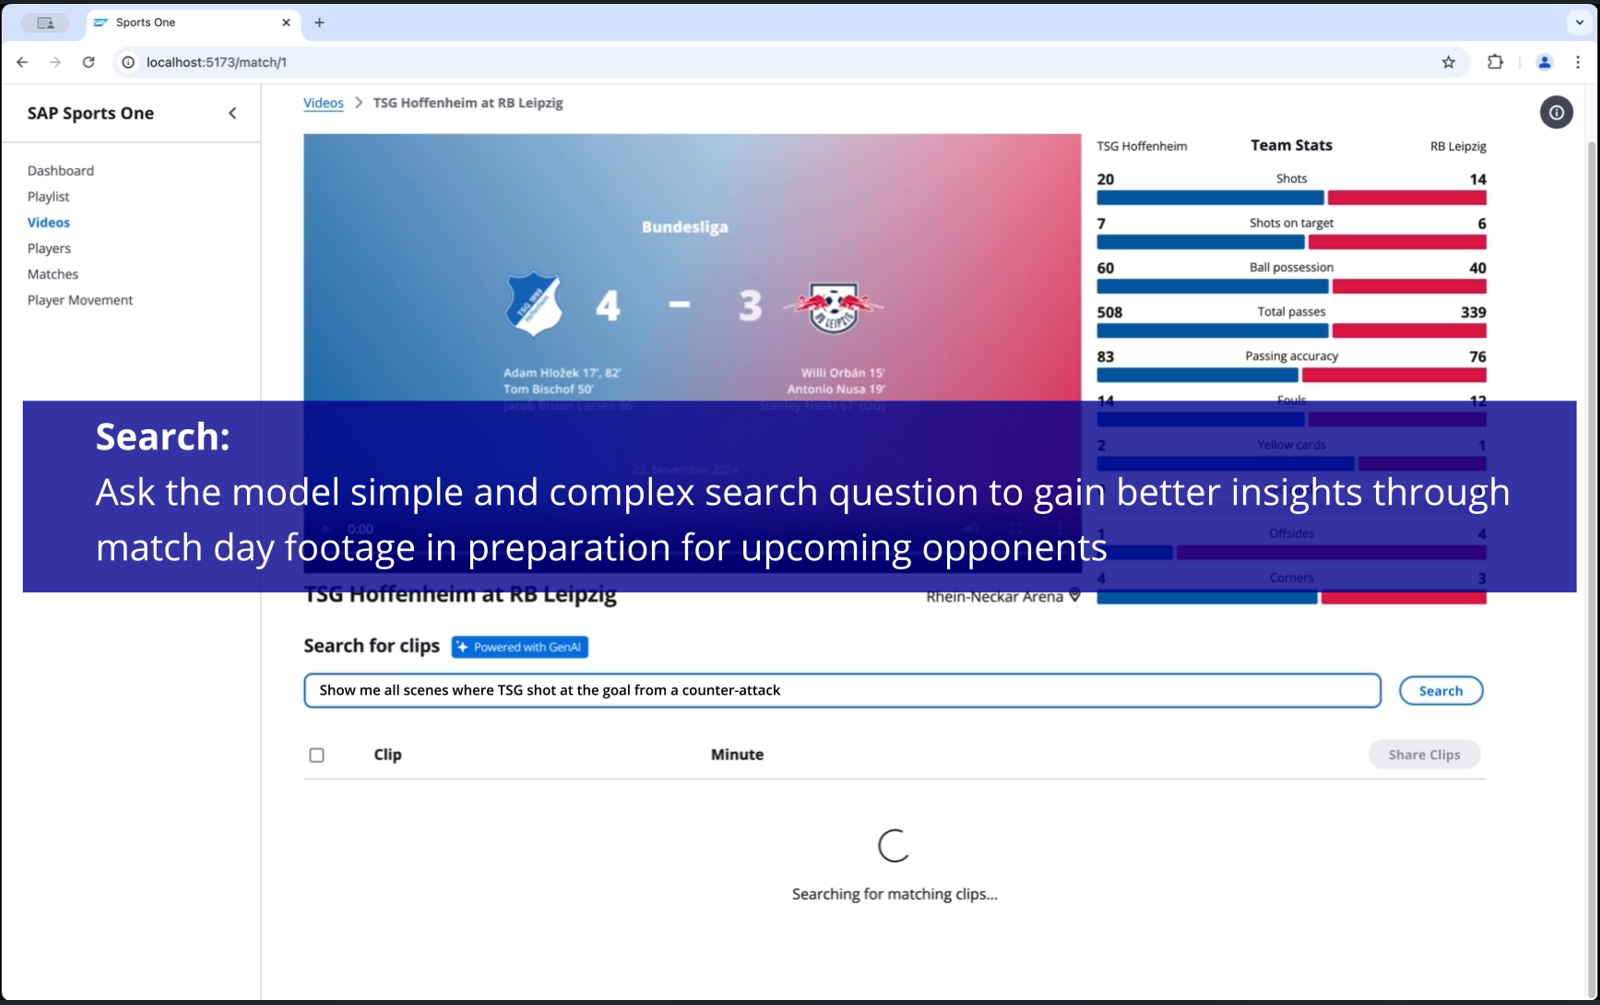The height and width of the screenshot is (1005, 1600).
Task: Open Videos in the sidebar
Action: point(49,223)
